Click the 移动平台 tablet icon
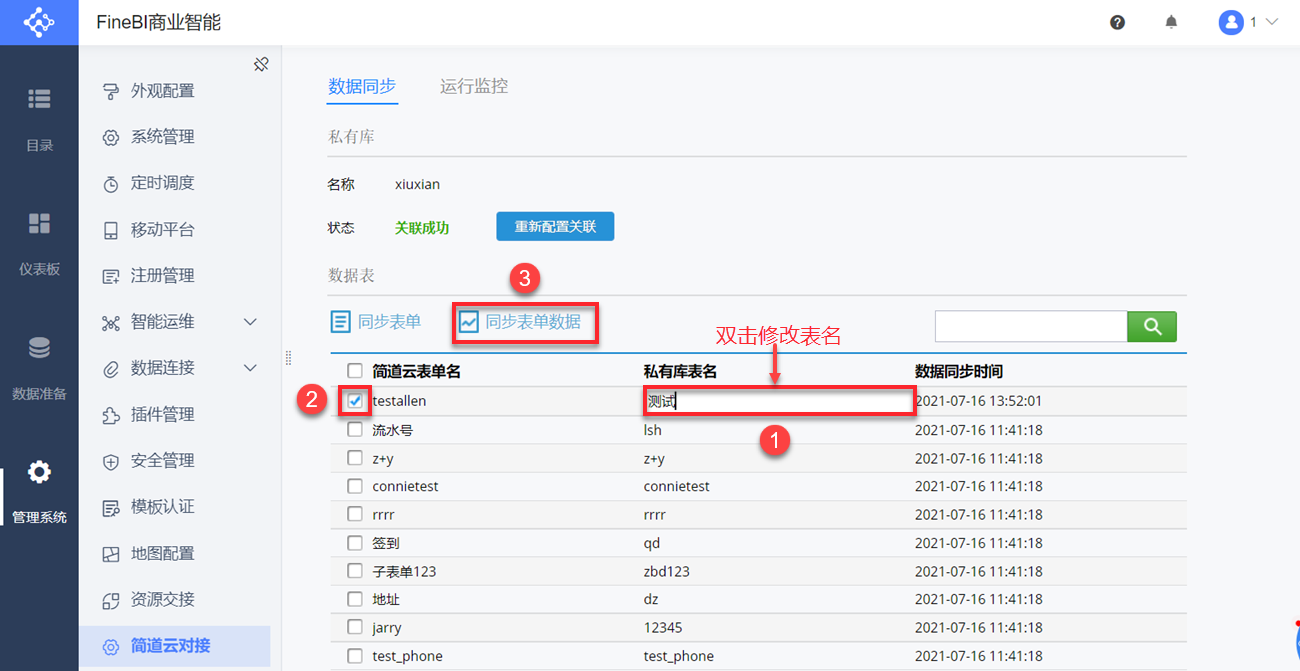Screen dimensions: 1300x671 pos(111,230)
